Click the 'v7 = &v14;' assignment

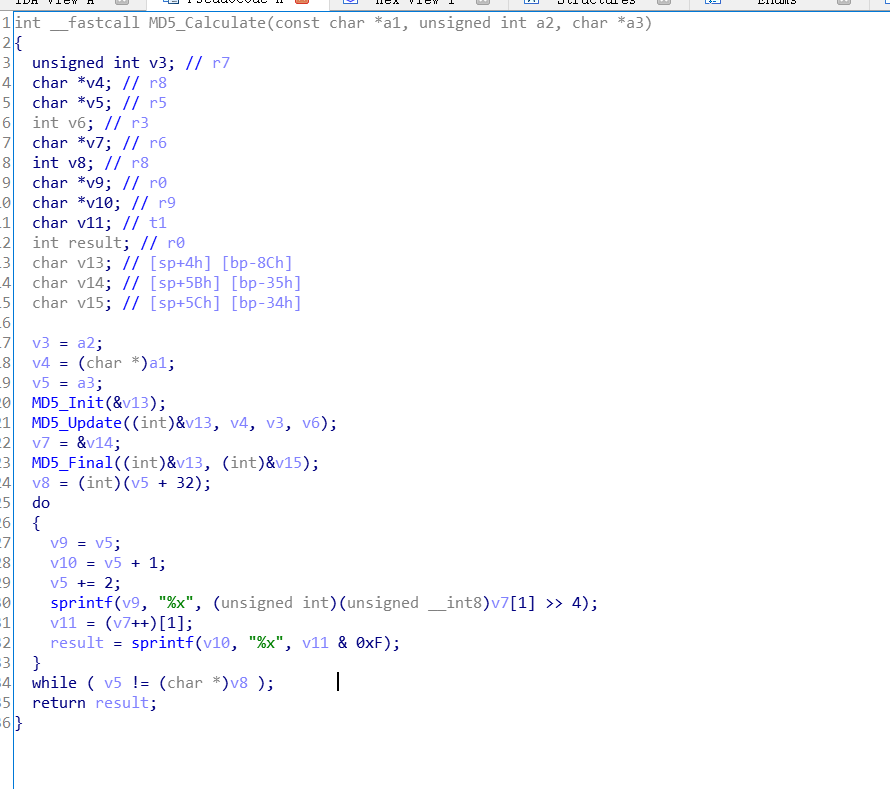pos(77,443)
